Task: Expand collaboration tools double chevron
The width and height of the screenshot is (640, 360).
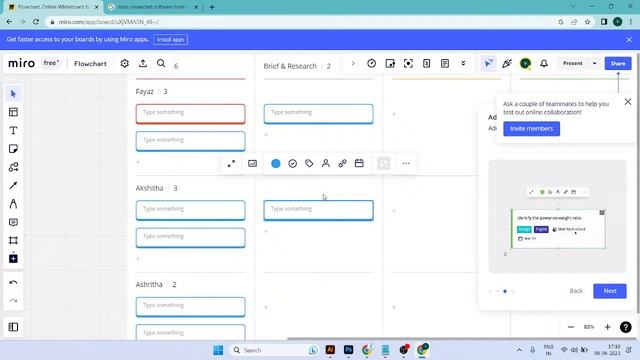Action: pos(463,63)
